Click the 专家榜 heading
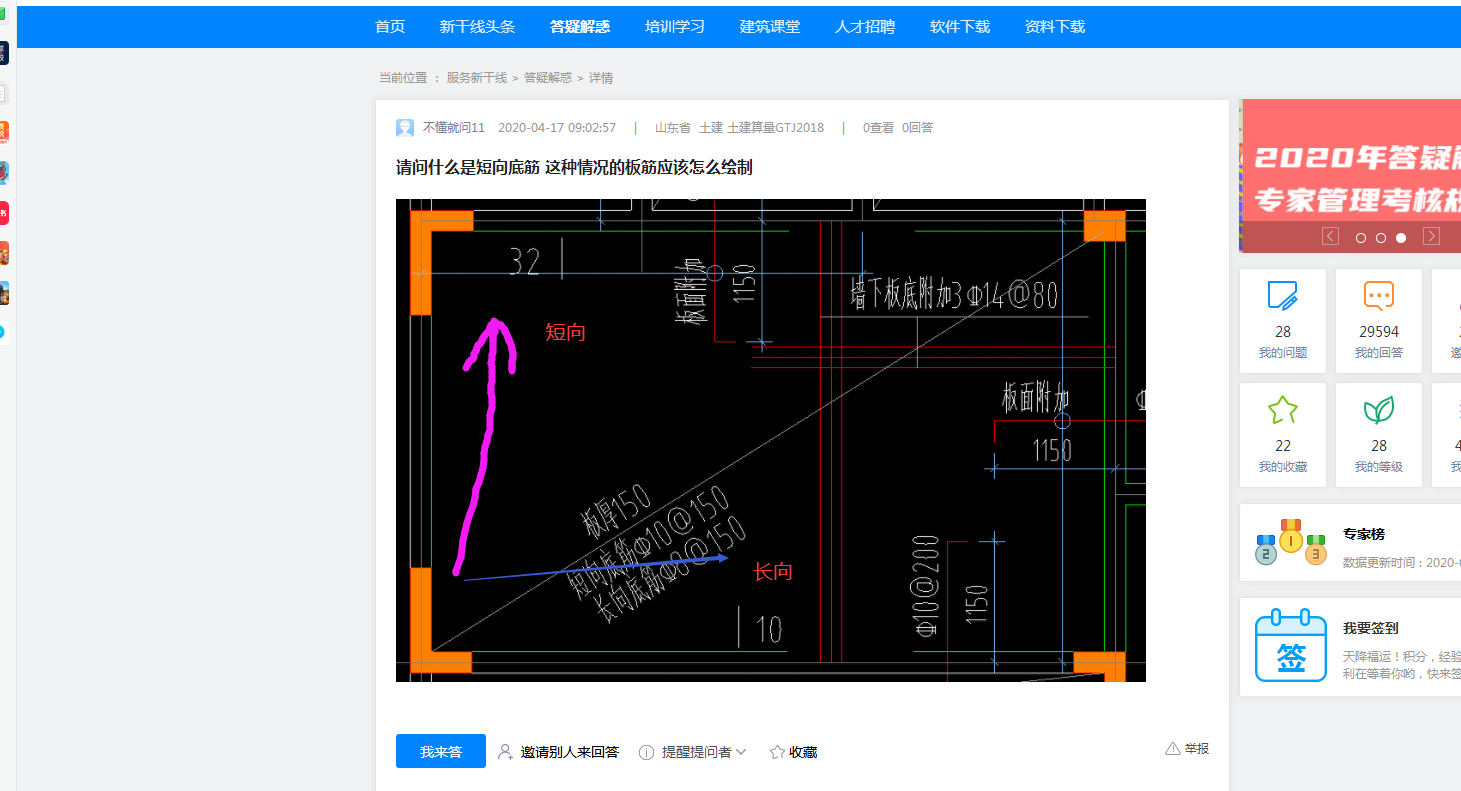Image resolution: width=1461 pixels, height=791 pixels. click(1364, 535)
